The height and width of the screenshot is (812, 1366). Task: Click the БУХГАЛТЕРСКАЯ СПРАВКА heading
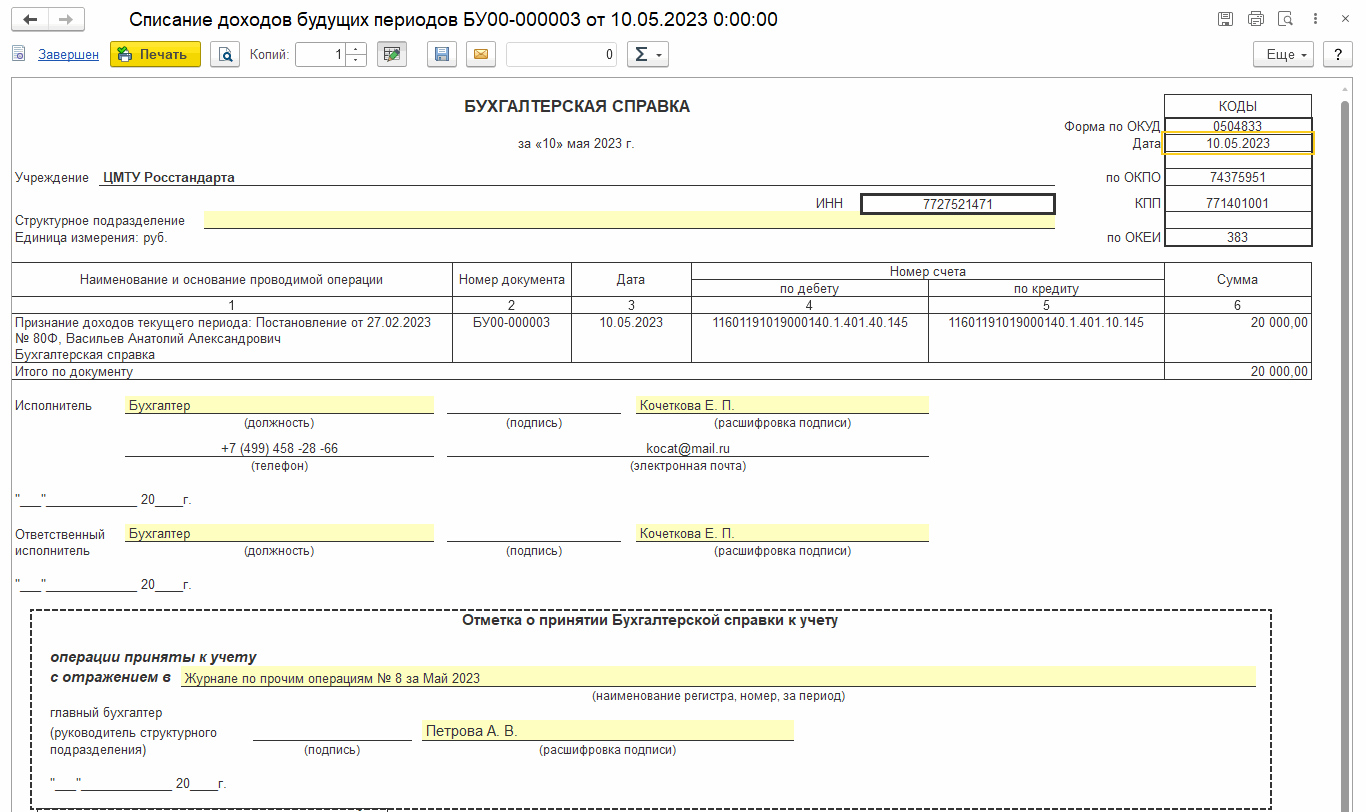(x=577, y=107)
